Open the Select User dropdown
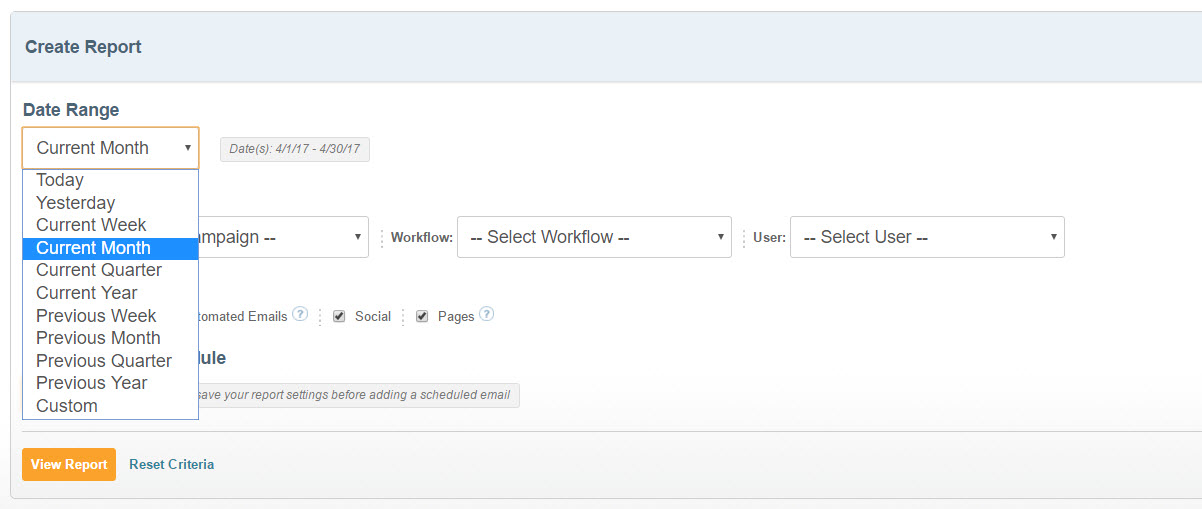 click(x=927, y=237)
